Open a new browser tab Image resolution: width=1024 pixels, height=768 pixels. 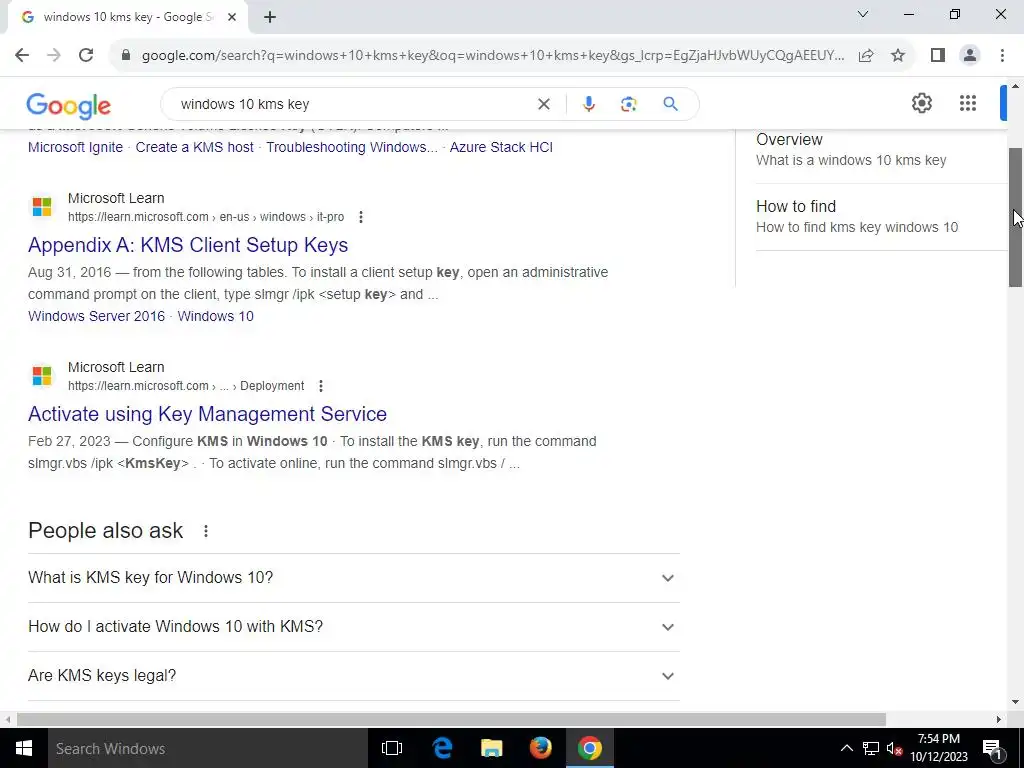(x=270, y=17)
